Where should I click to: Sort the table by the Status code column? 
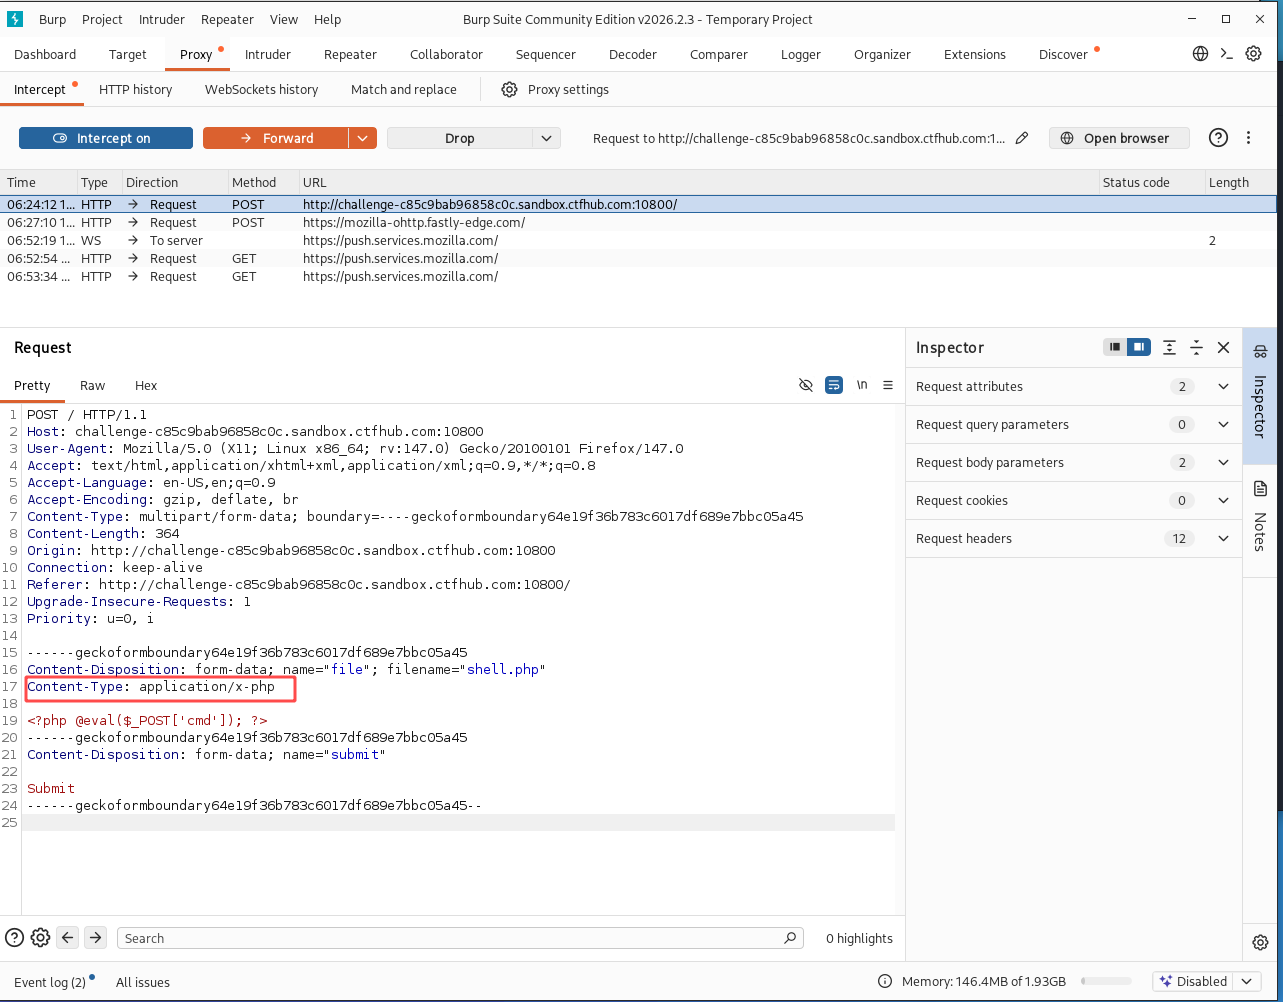click(1150, 182)
